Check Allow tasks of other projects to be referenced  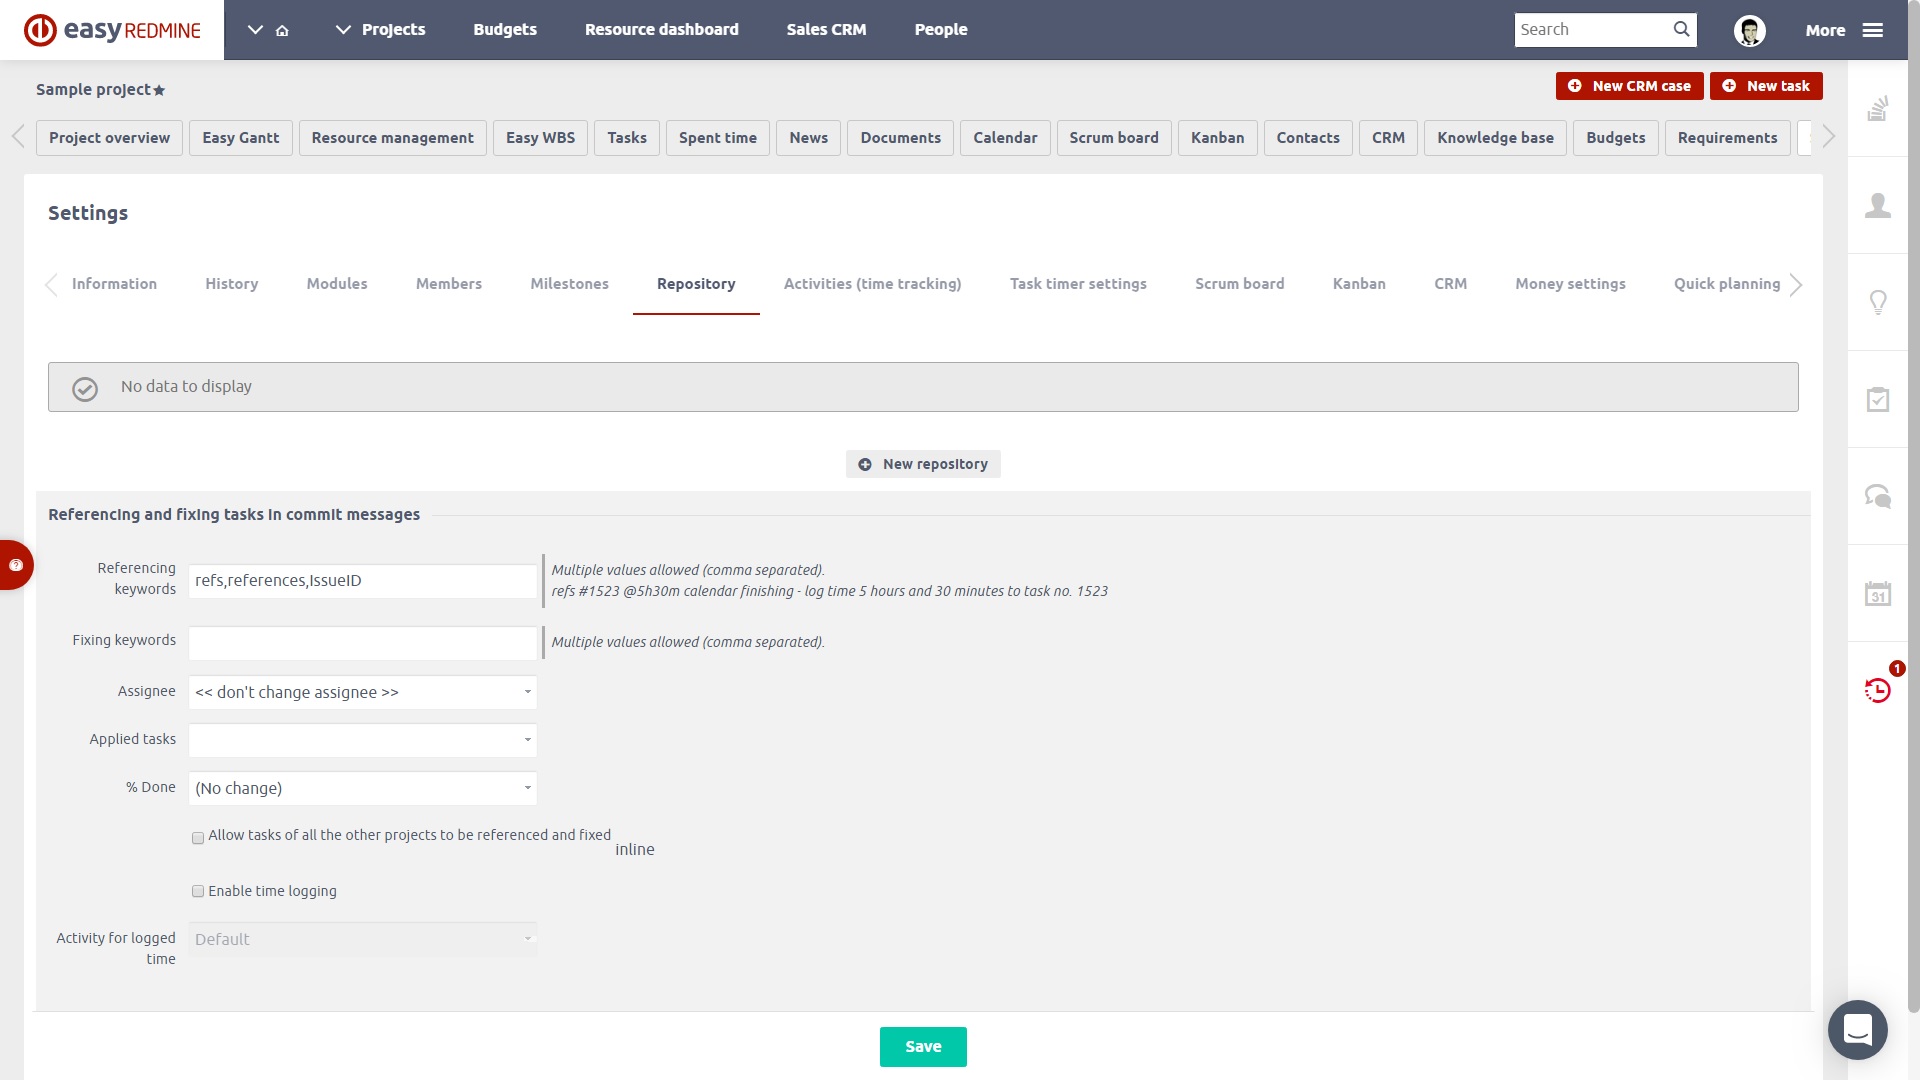[198, 837]
